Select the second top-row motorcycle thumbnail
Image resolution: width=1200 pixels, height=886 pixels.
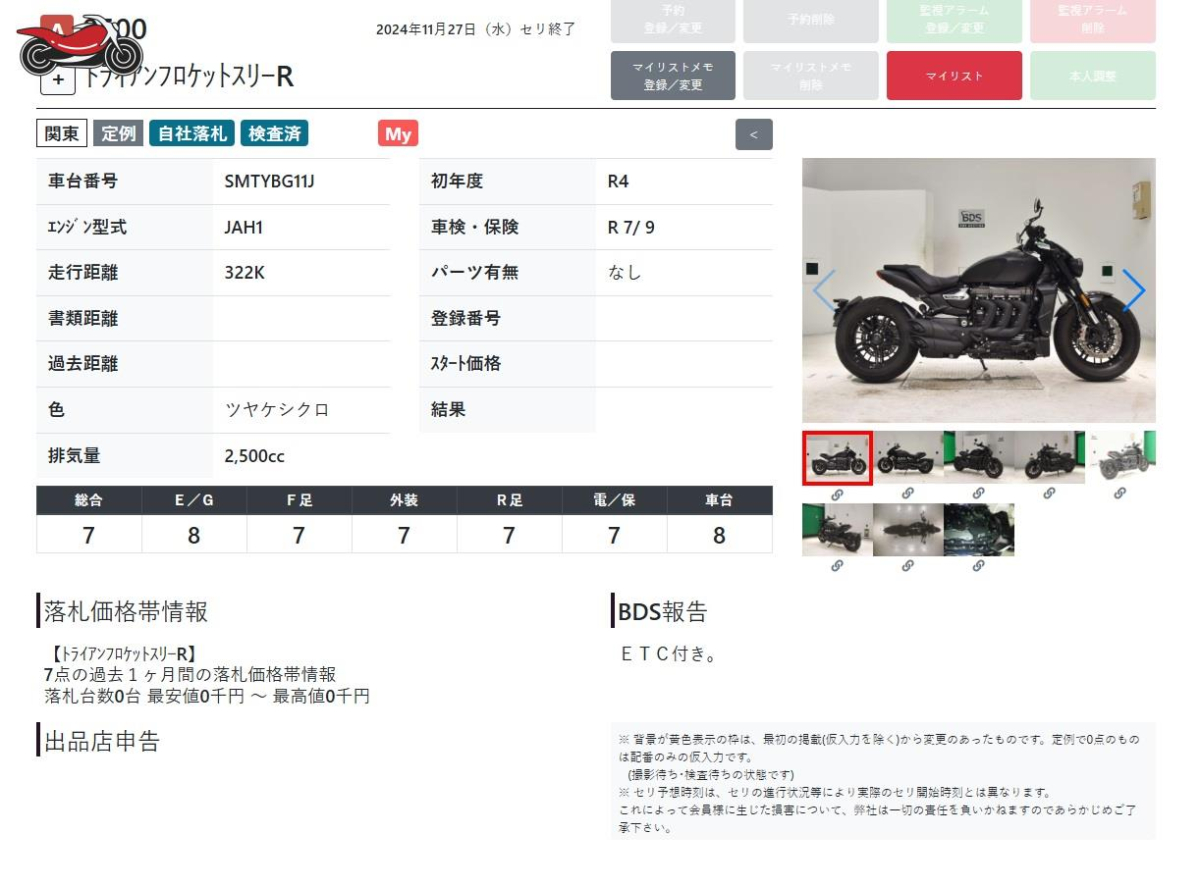point(908,458)
